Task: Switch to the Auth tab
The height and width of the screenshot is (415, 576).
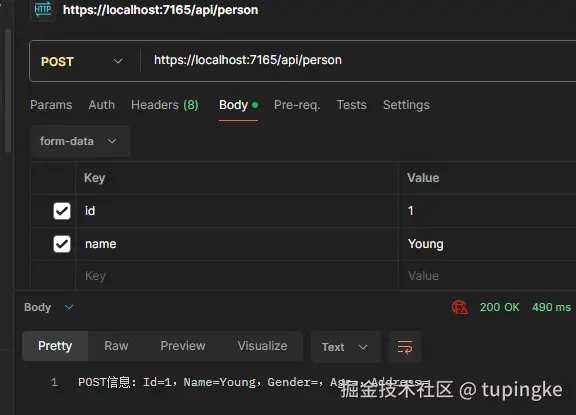Action: point(101,105)
